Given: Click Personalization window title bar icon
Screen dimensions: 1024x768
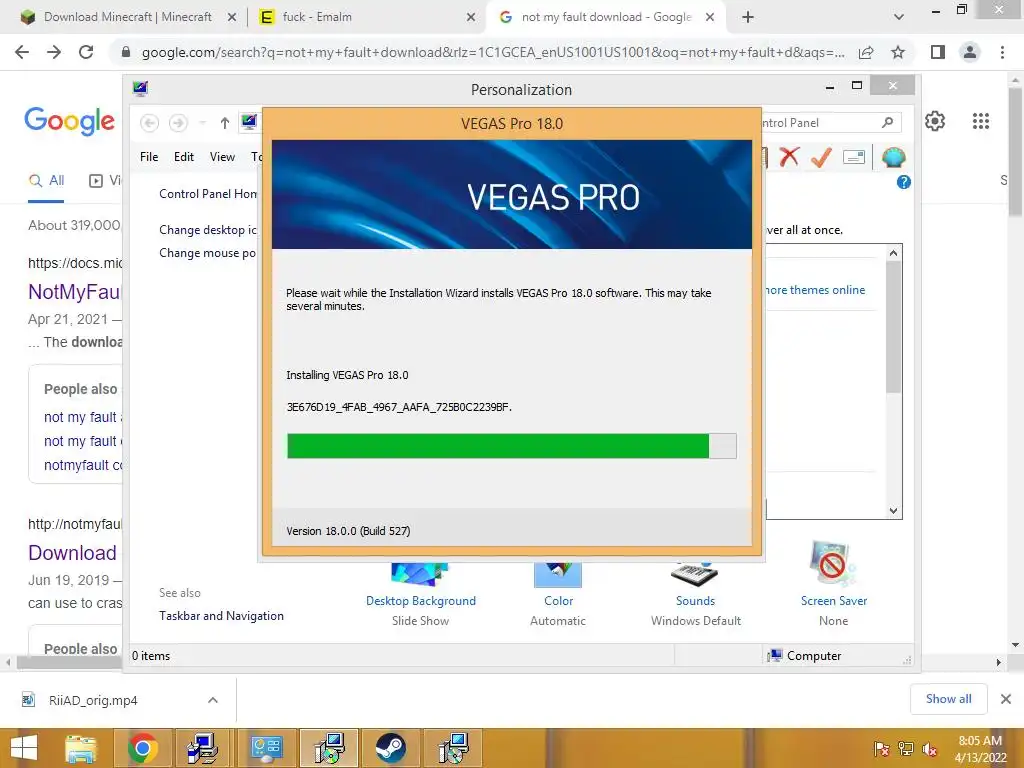Looking at the screenshot, I should [x=140, y=89].
